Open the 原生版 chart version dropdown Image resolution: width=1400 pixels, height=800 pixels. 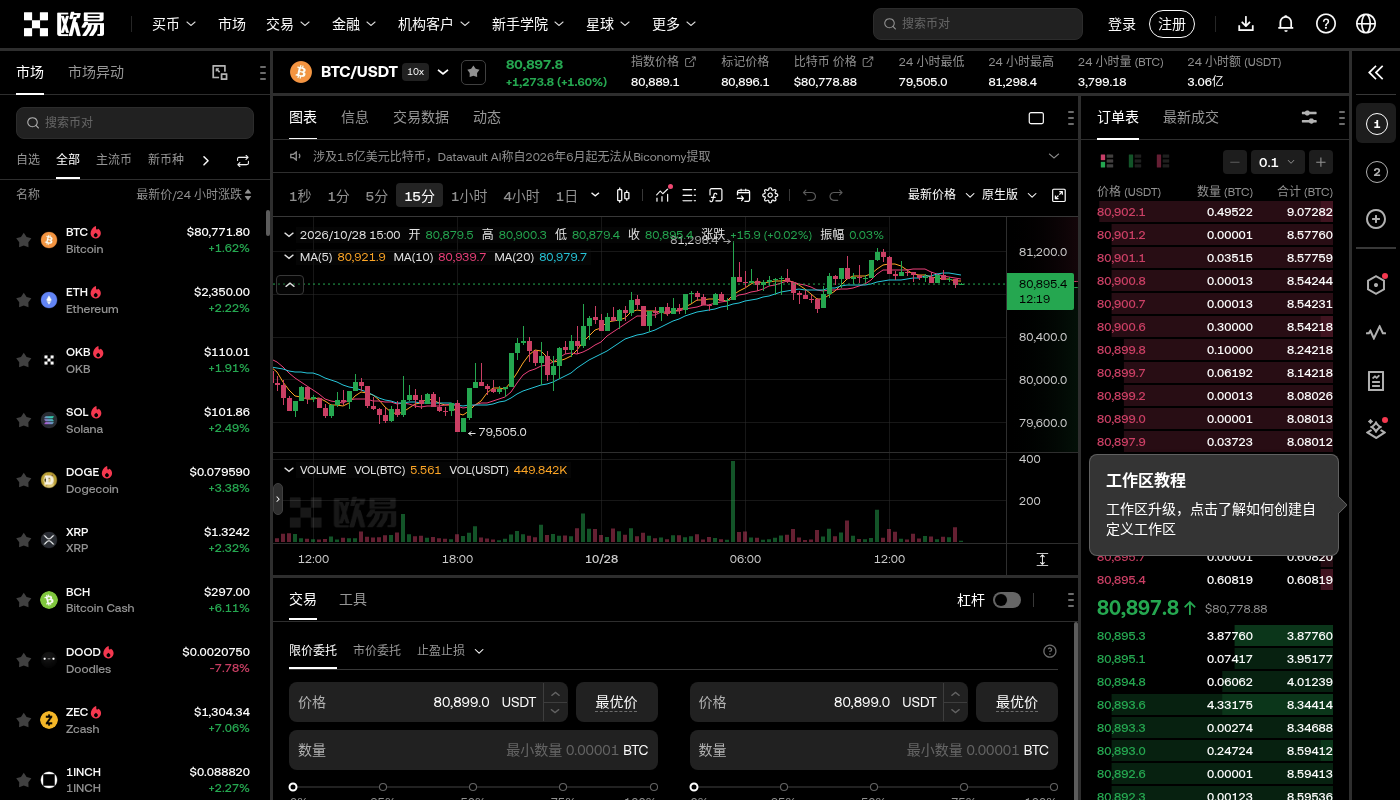tap(1009, 195)
